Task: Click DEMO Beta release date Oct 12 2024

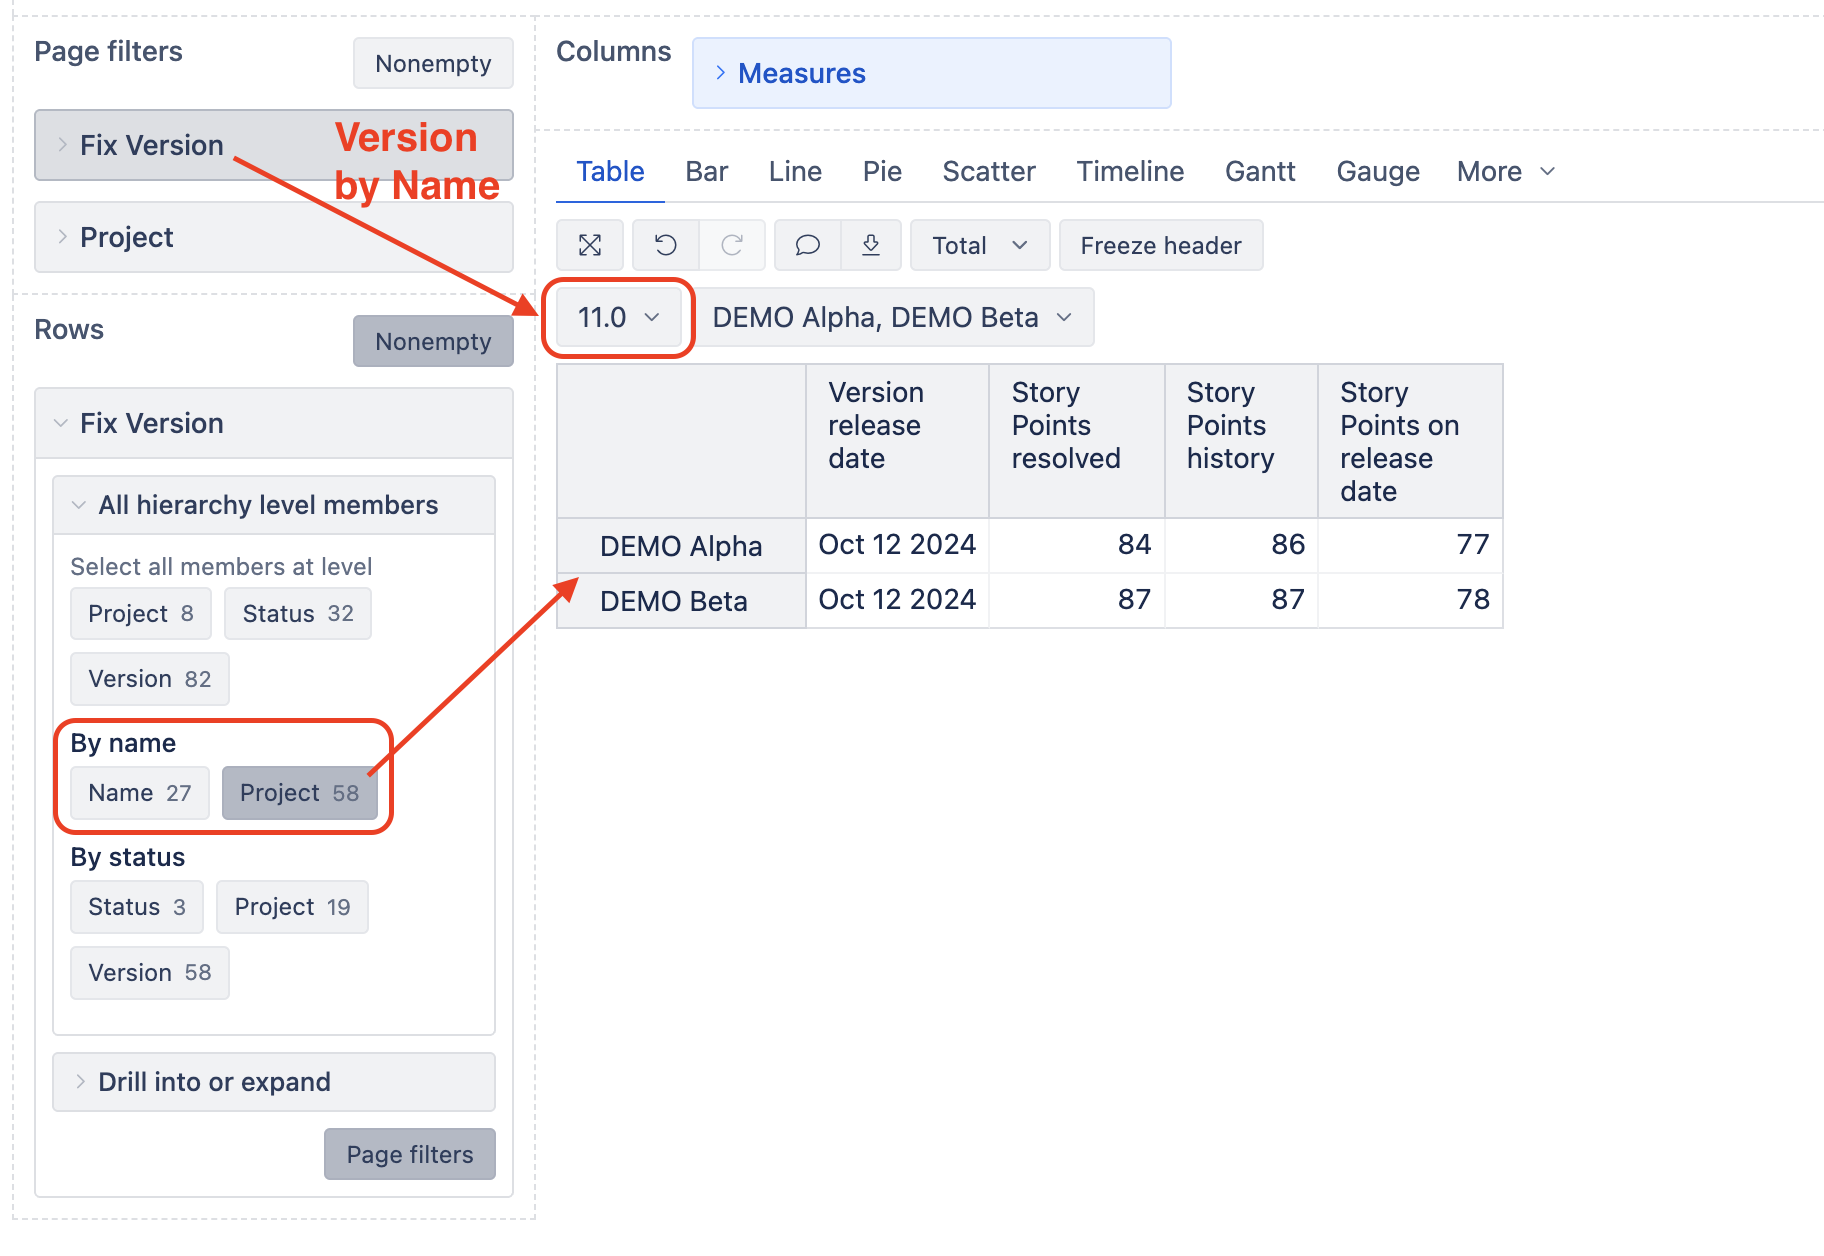Action: tap(897, 600)
